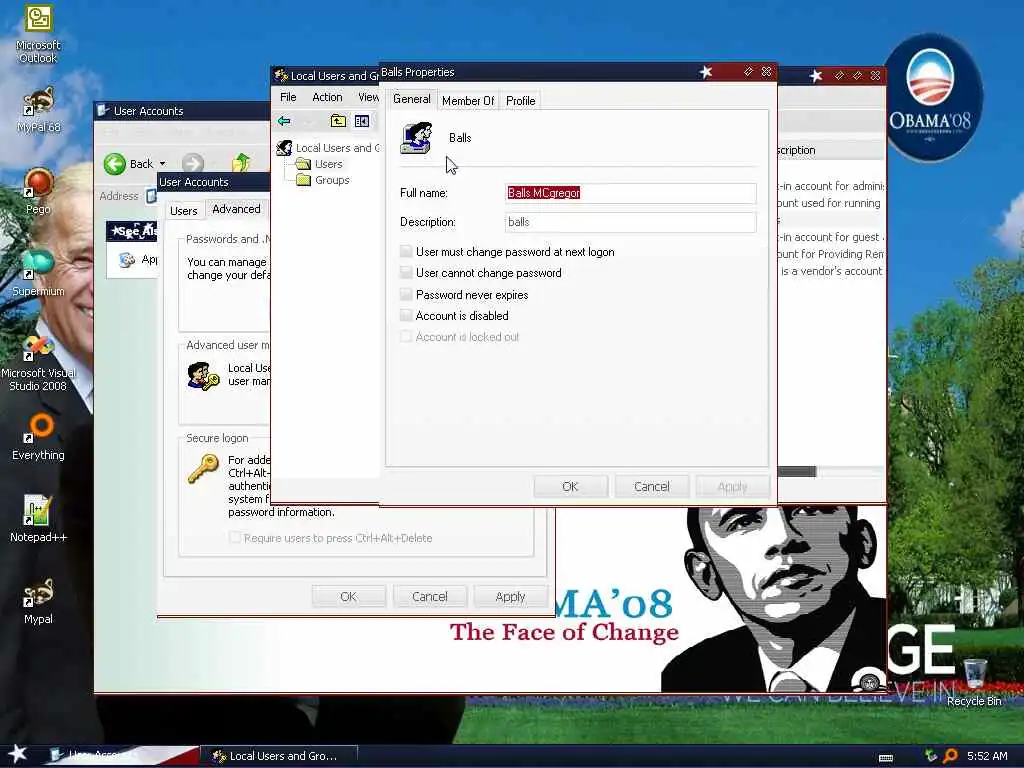Click Apply in User Accounts dialog
1024x768 pixels.
510,596
